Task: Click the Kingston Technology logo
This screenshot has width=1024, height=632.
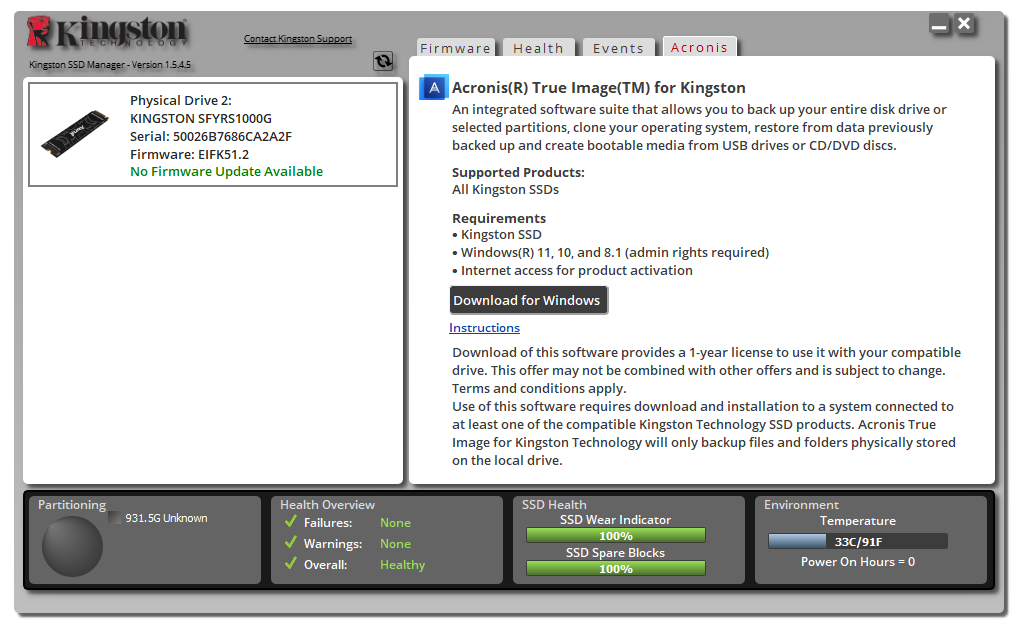Action: click(108, 32)
